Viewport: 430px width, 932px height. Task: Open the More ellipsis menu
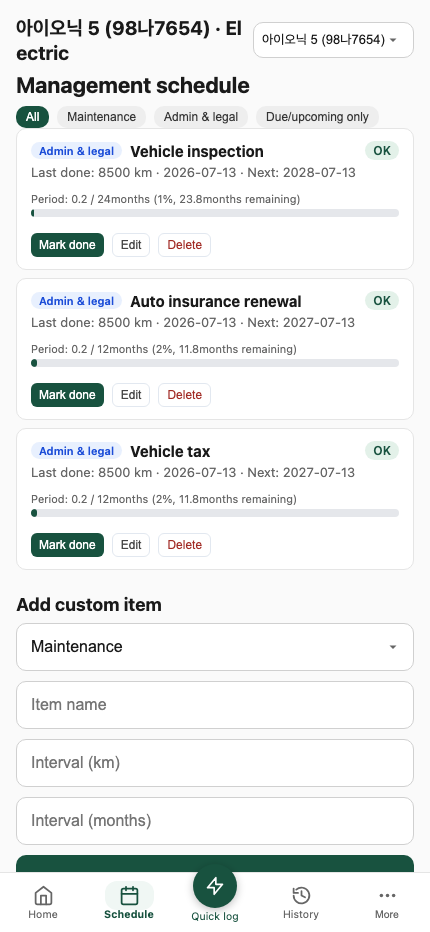coord(387,895)
